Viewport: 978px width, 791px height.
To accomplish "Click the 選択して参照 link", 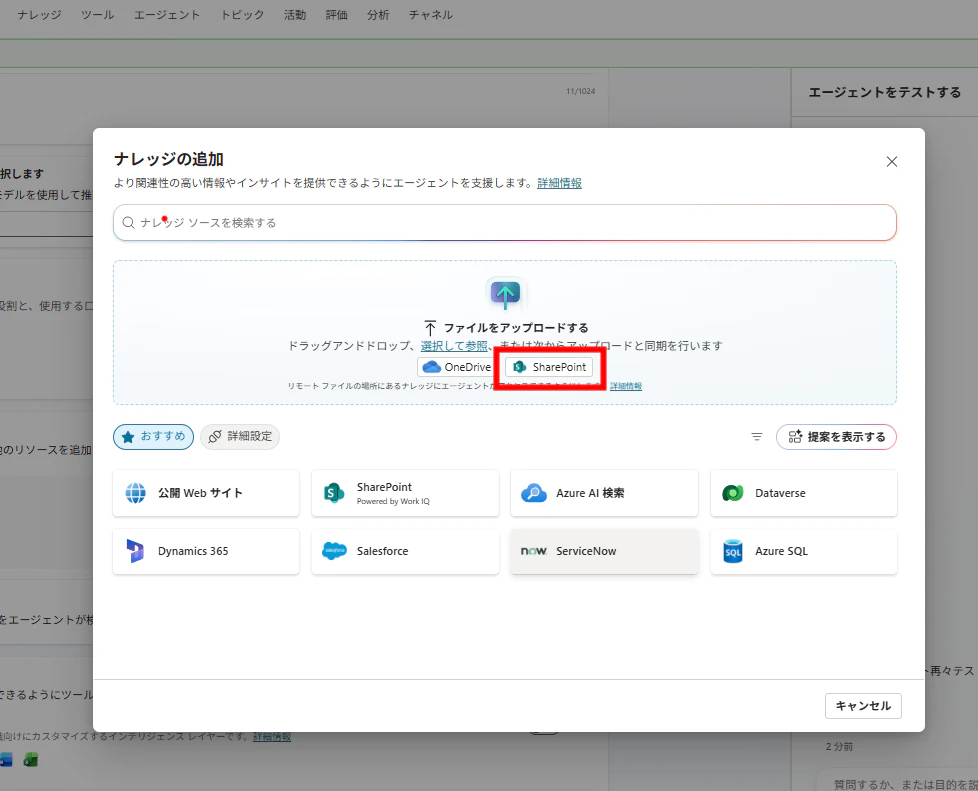I will coord(454,346).
